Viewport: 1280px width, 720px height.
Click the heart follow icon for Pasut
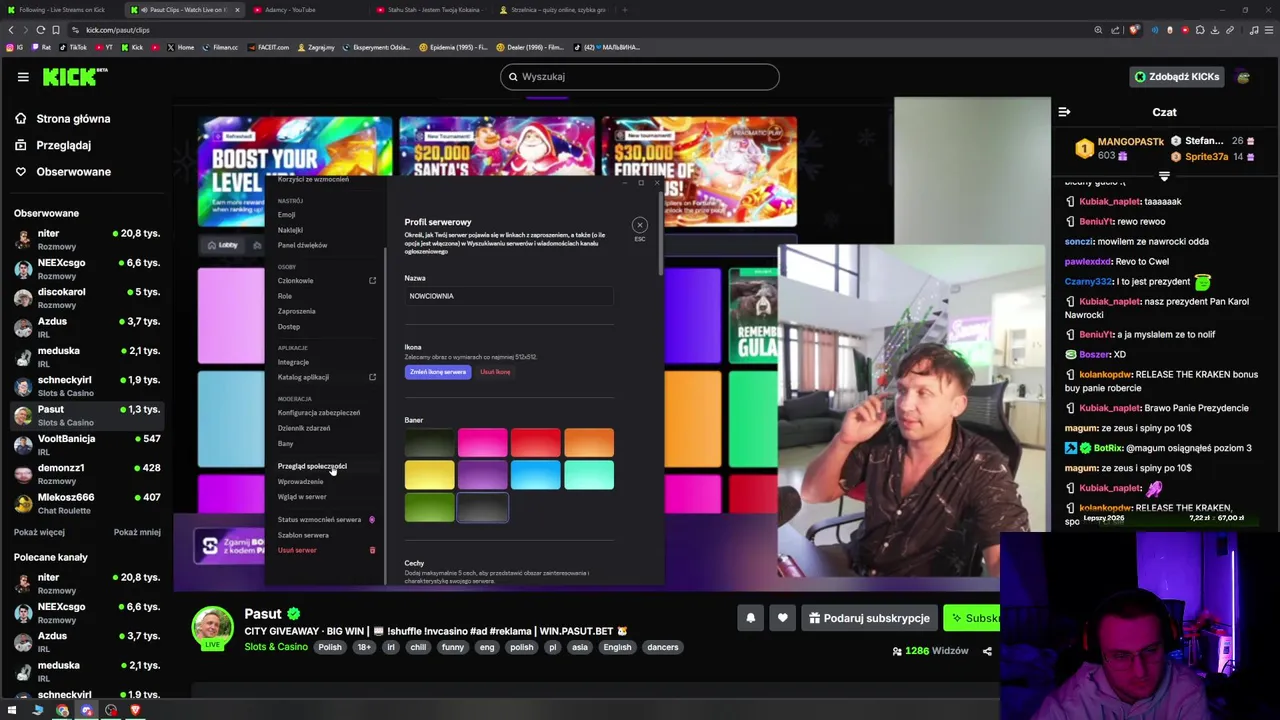click(783, 618)
